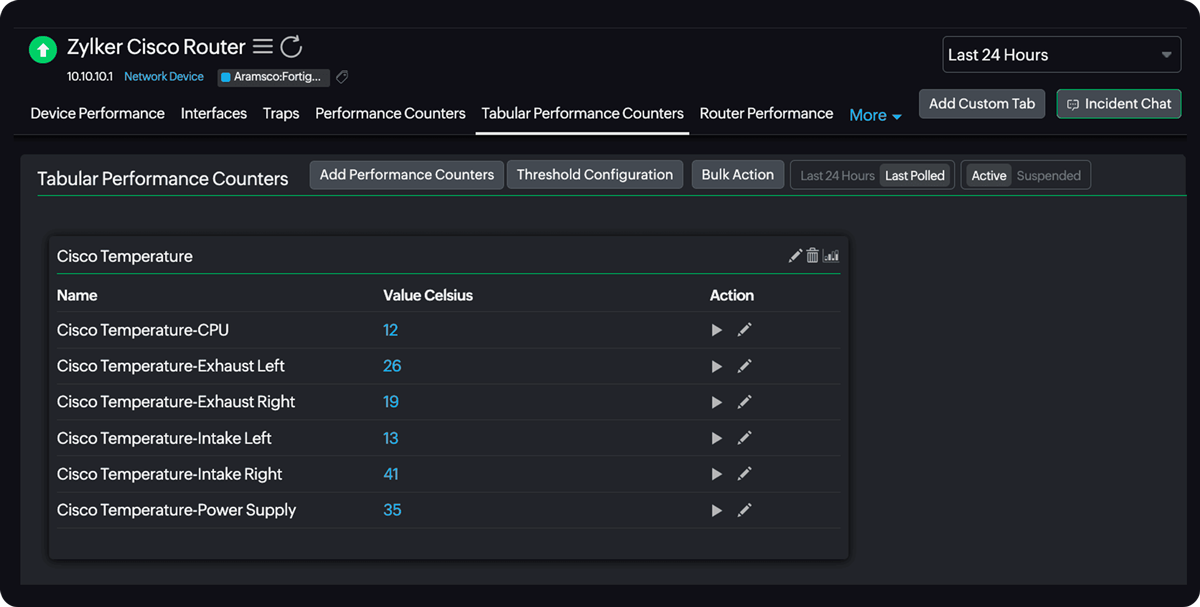Expand the More navigation menu
The image size is (1200, 607).
click(x=874, y=114)
